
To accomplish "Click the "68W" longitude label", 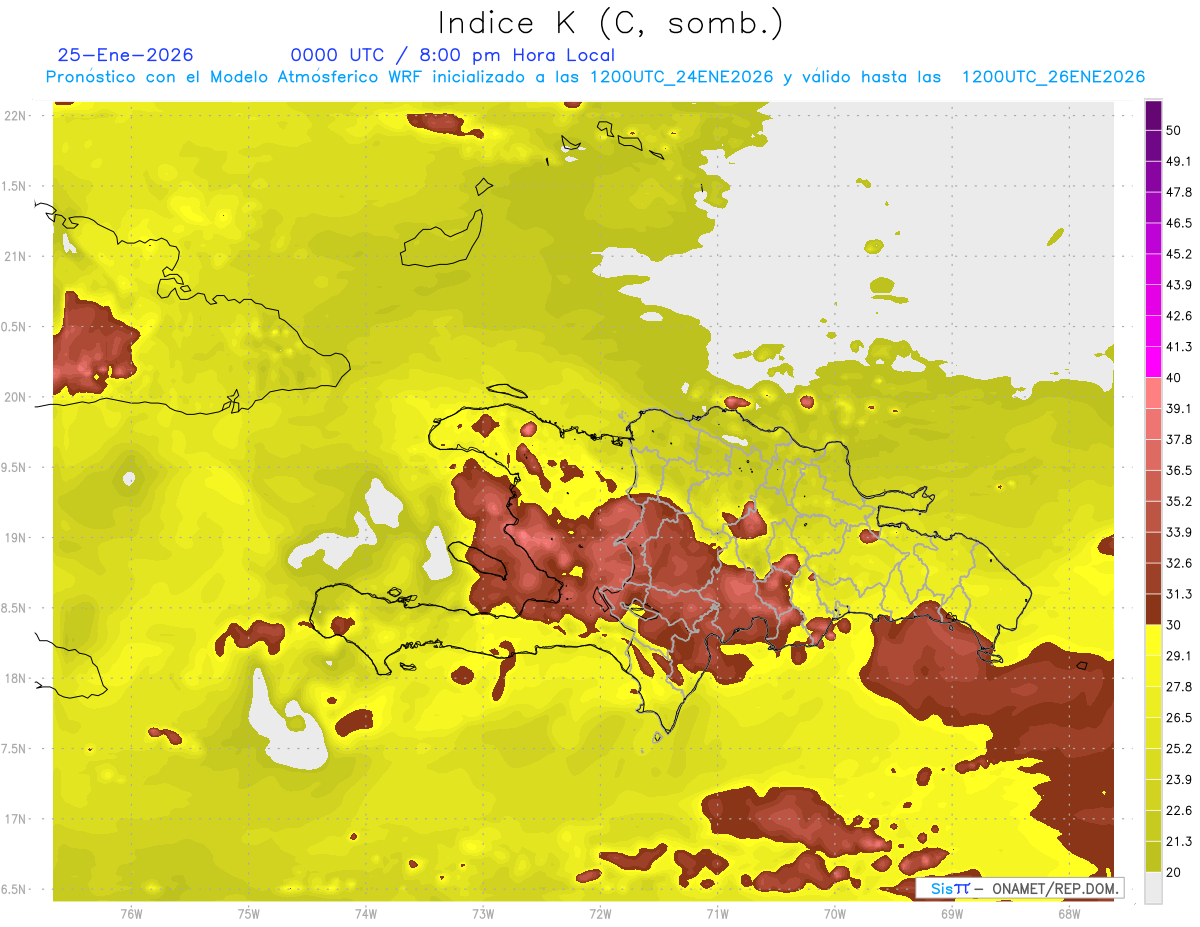I will point(1069,913).
